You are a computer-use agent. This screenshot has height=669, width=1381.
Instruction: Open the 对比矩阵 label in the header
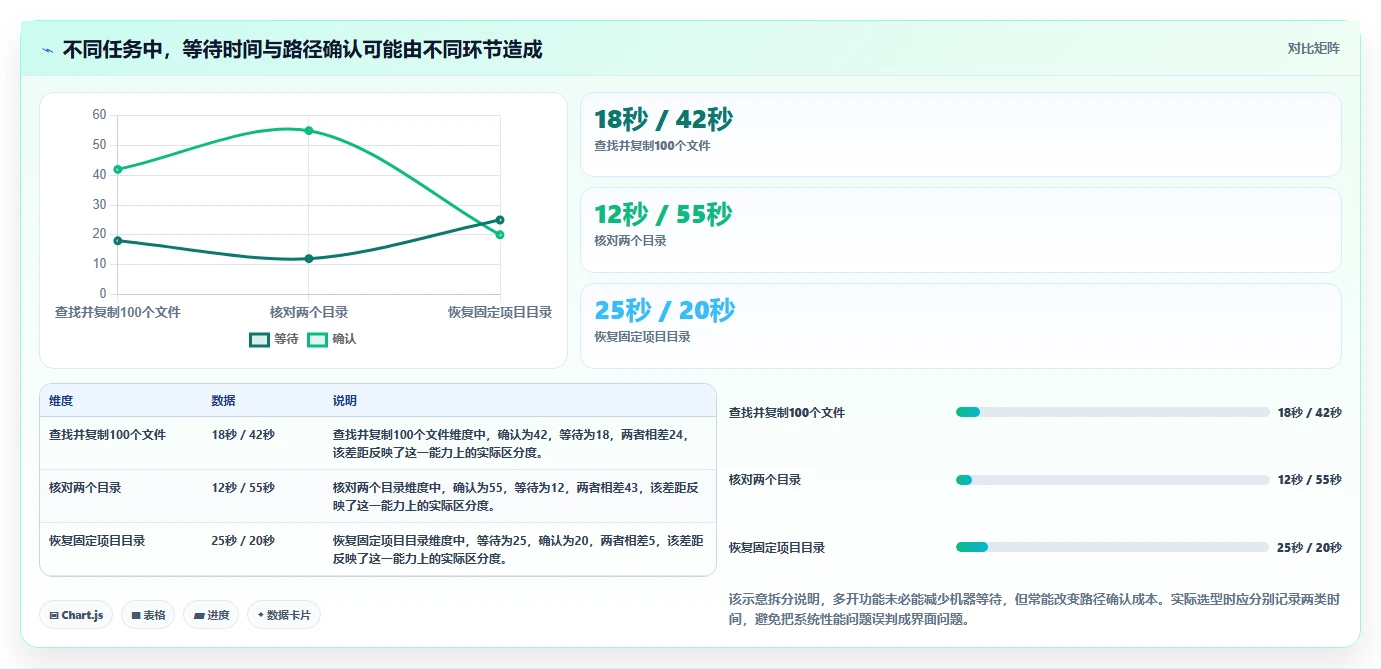coord(1313,48)
